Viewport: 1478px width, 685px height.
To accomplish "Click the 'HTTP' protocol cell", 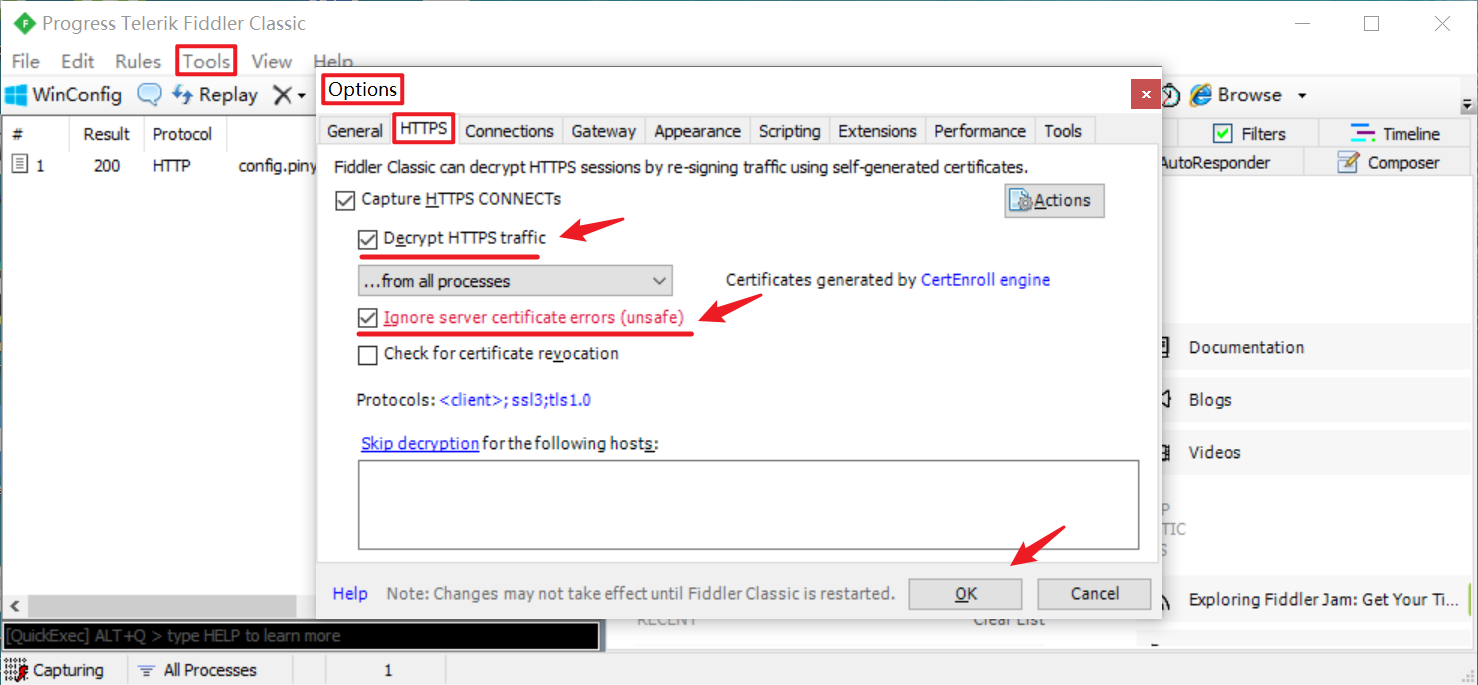I will [x=171, y=166].
